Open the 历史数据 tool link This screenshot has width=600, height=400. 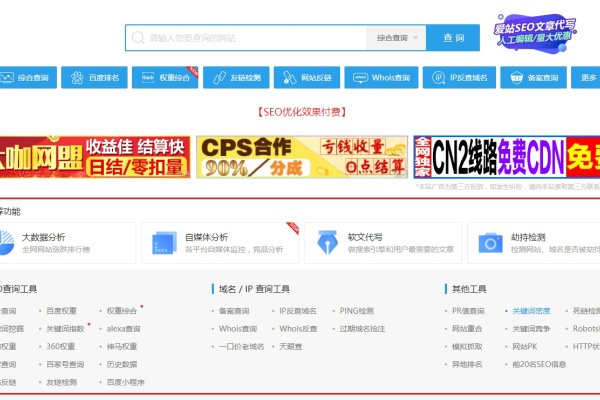pyautogui.click(x=122, y=364)
